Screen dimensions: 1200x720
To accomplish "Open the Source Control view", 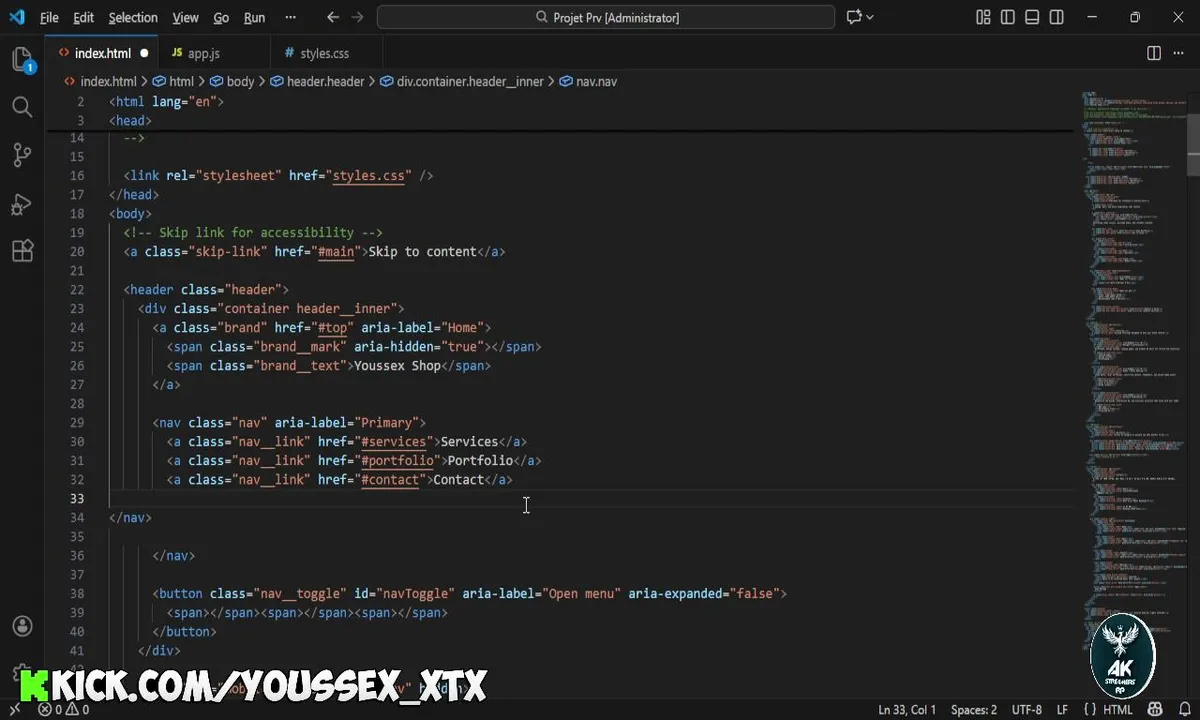I will click(22, 155).
